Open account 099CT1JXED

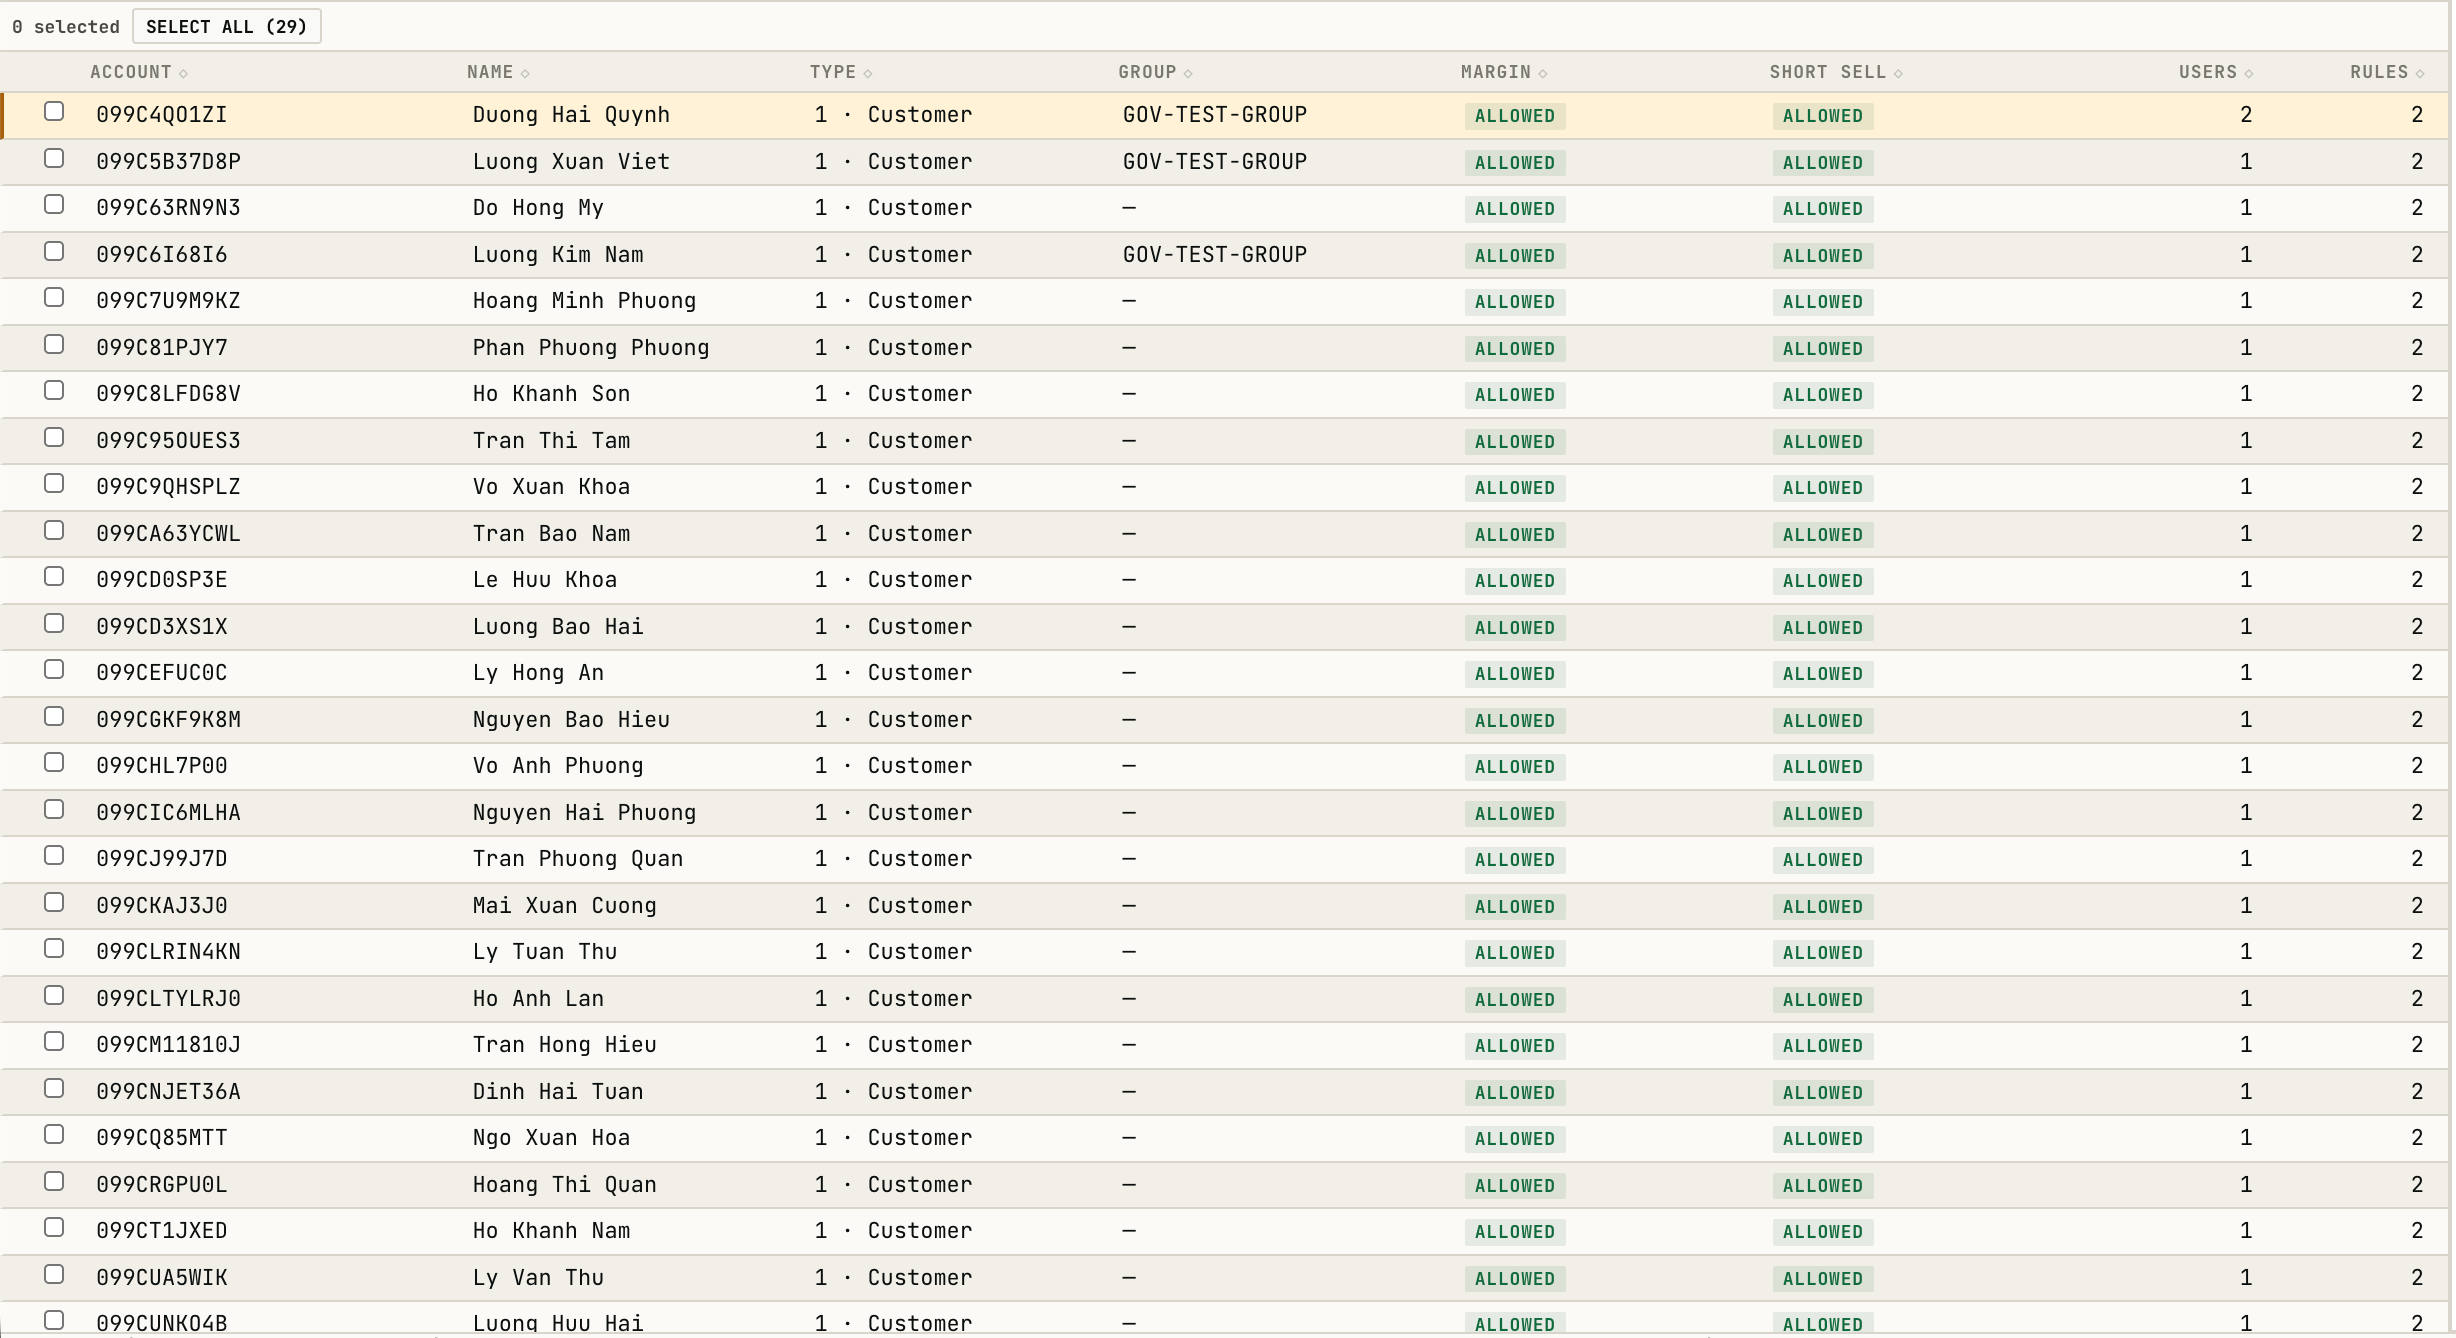point(162,1231)
